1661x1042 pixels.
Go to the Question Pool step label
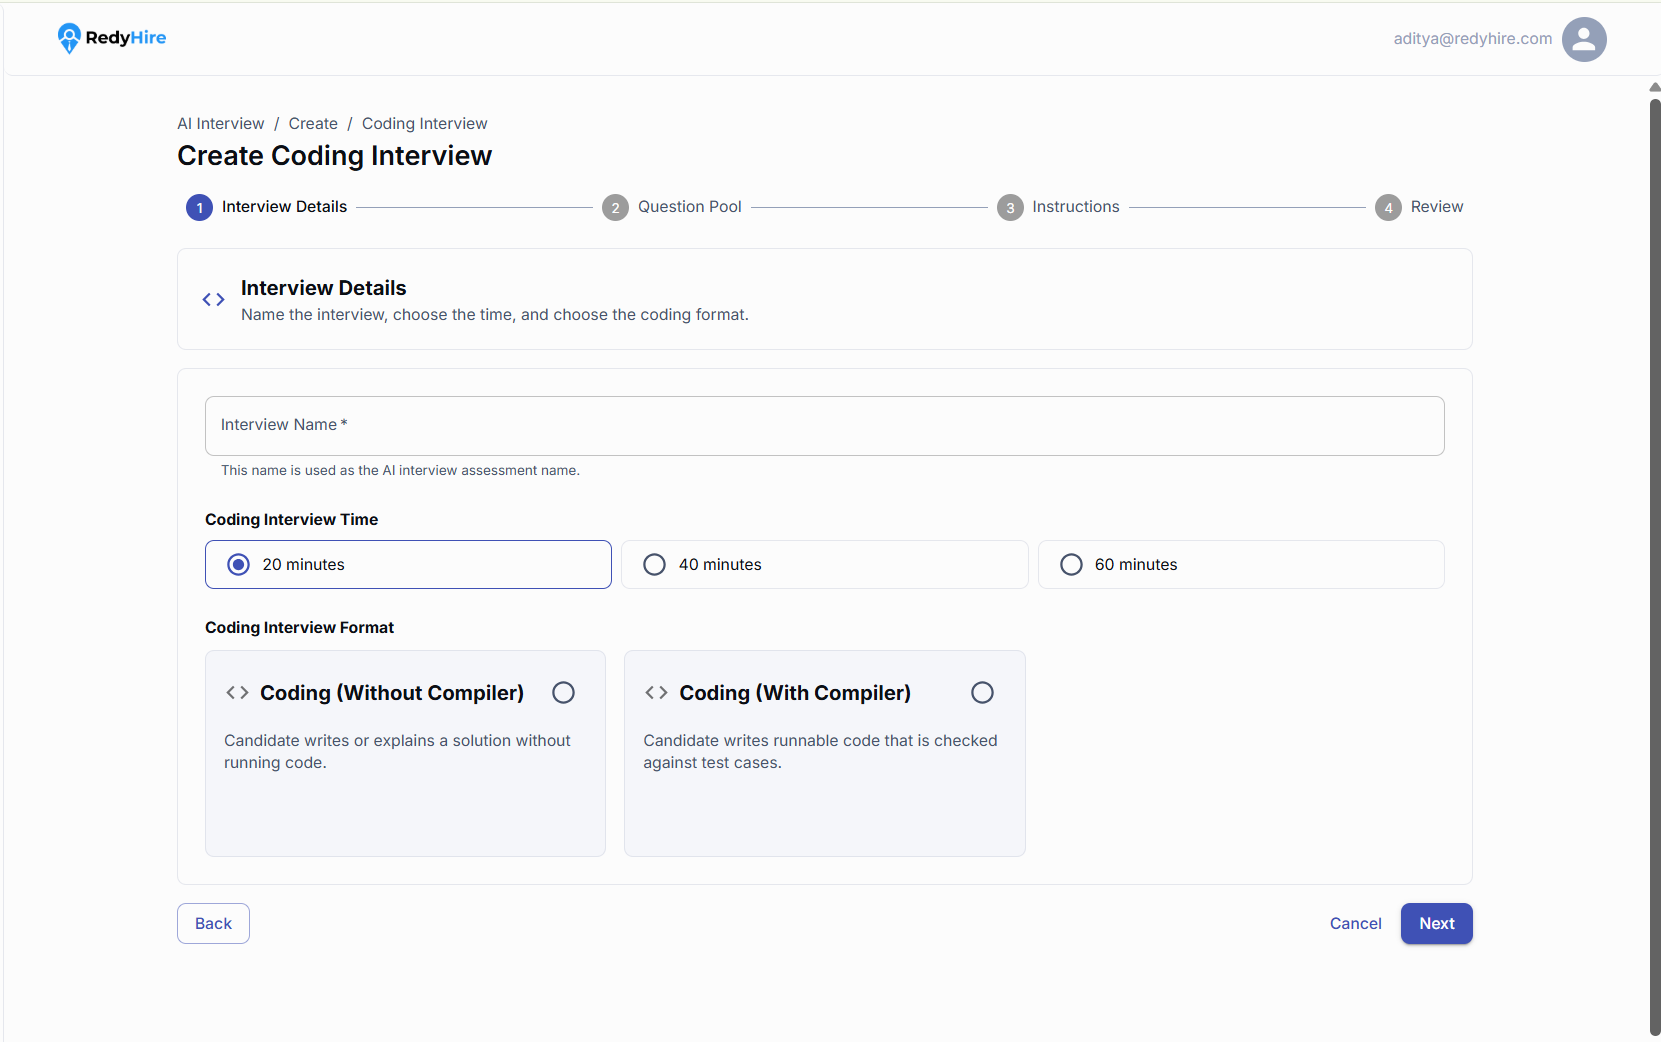pyautogui.click(x=690, y=207)
